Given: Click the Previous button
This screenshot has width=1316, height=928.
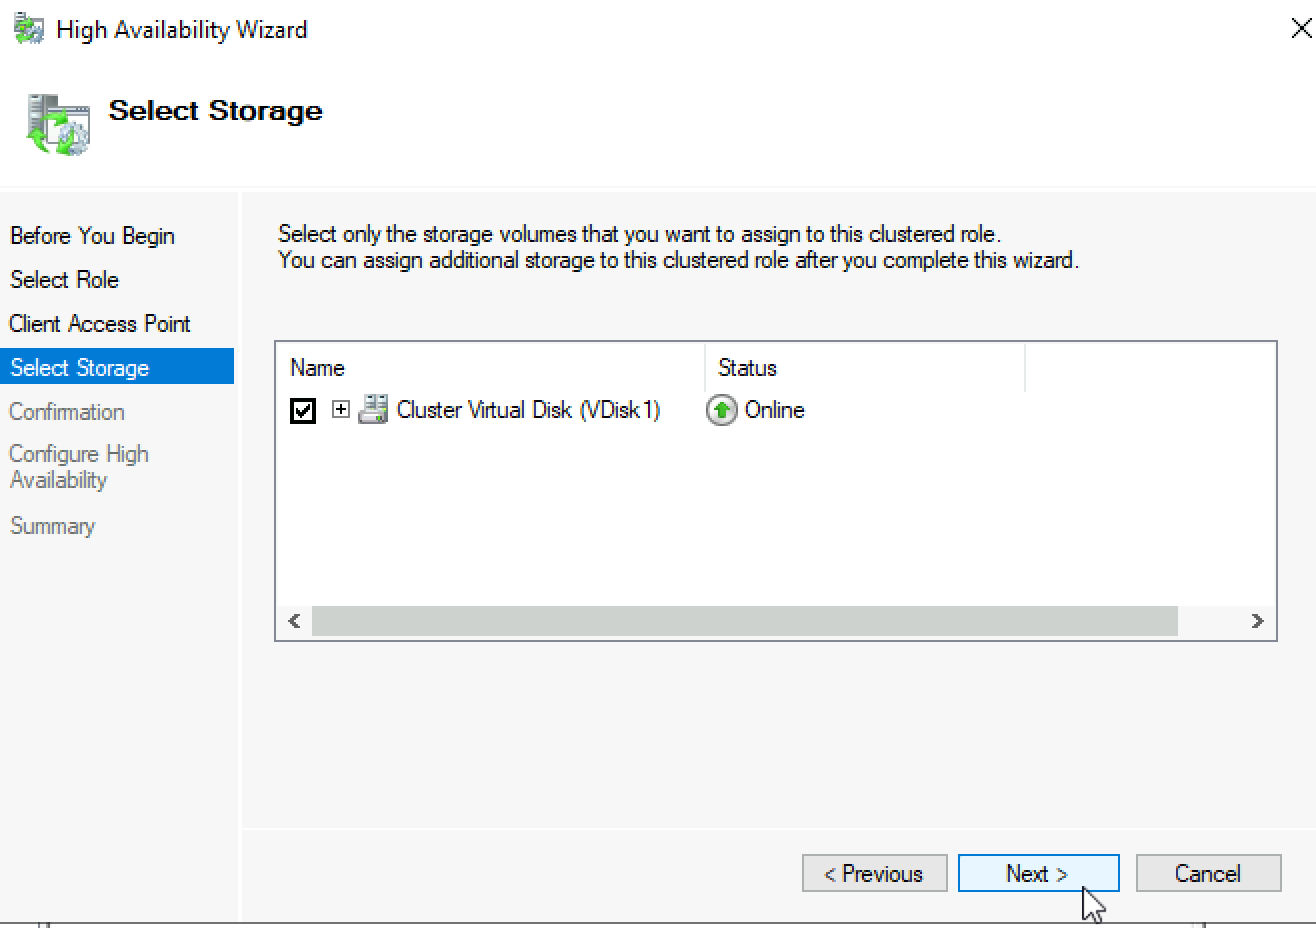Looking at the screenshot, I should coord(875,873).
